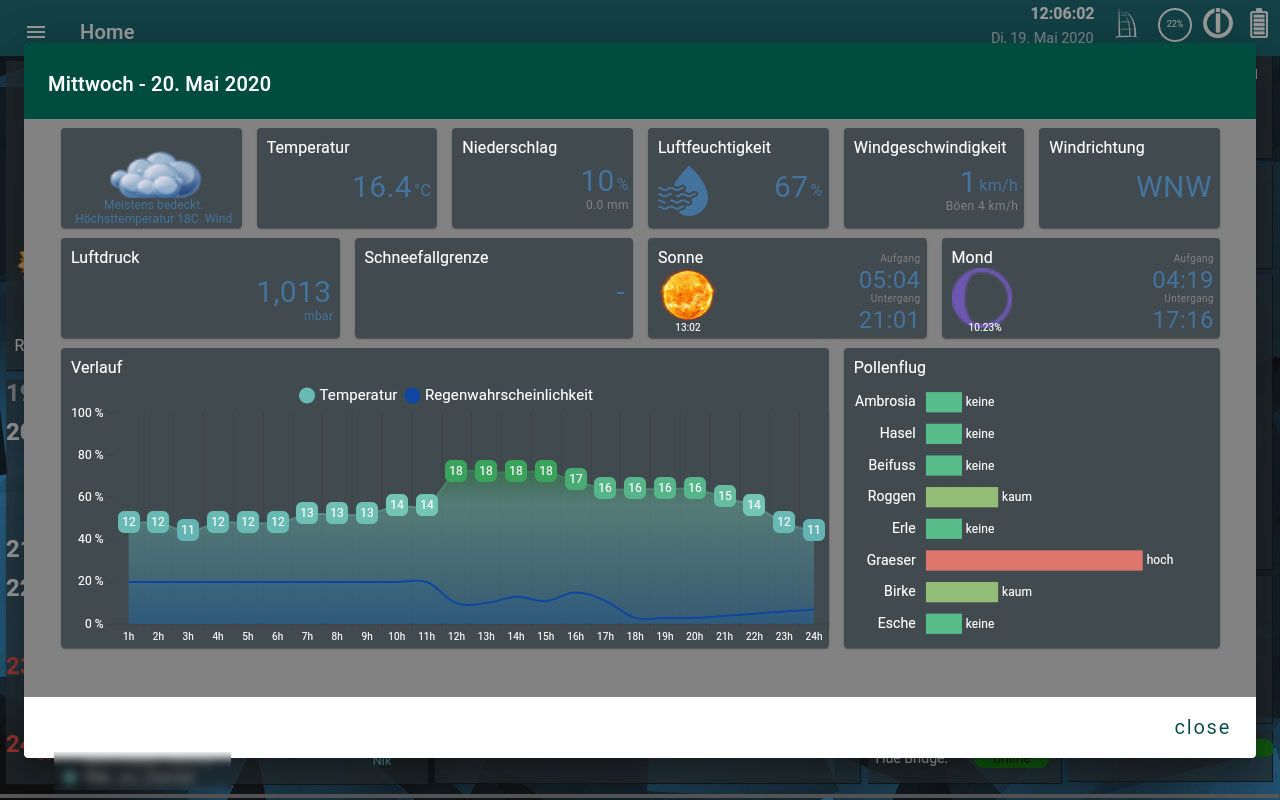Open the hamburger navigation menu

coord(36,32)
